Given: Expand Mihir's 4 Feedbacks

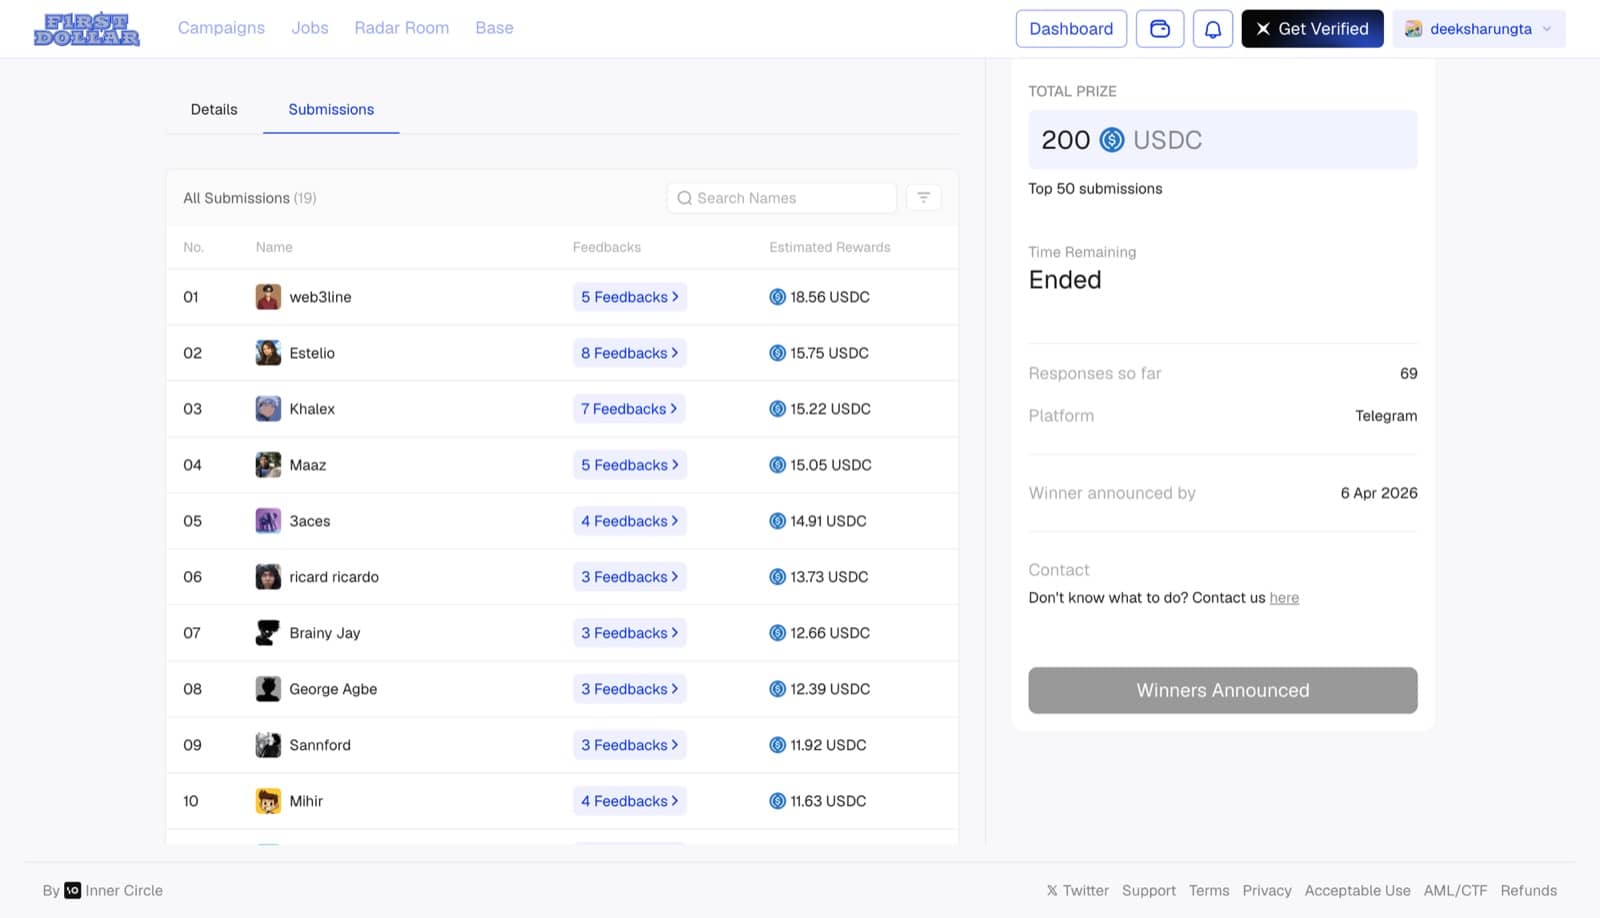Looking at the screenshot, I should coord(630,801).
